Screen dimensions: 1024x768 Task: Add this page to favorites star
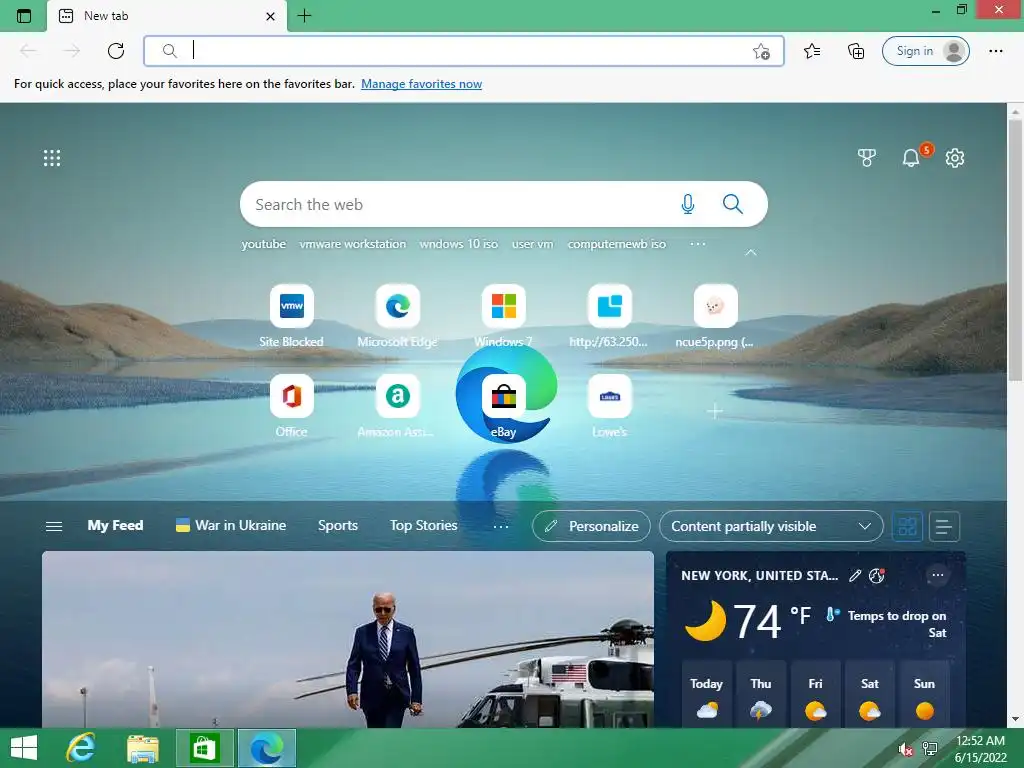(761, 51)
